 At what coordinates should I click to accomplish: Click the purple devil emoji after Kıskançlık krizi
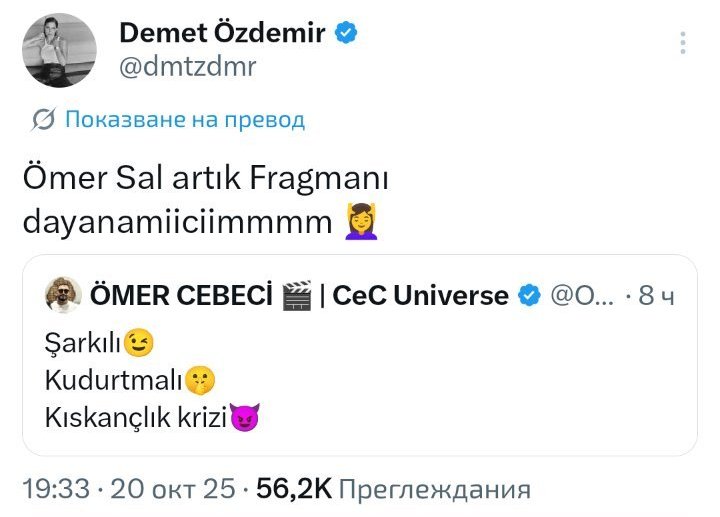[244, 416]
